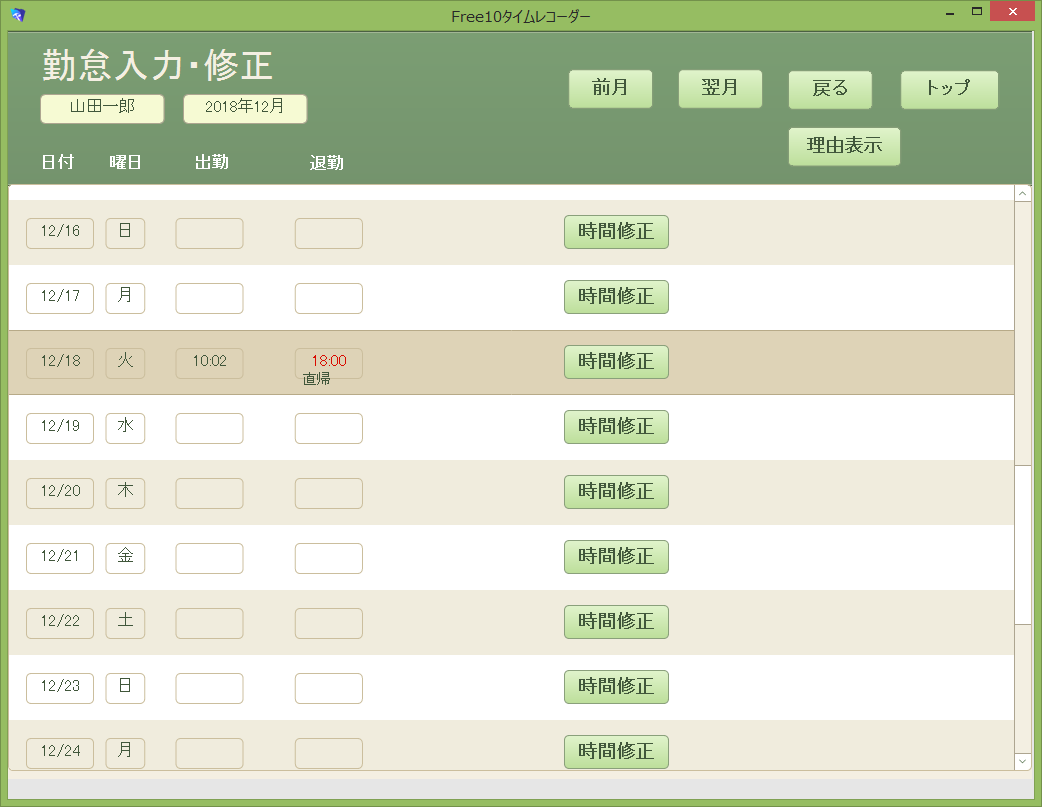Click the 12/19 clock-out field
Viewport: 1042px width, 807px height.
[329, 429]
